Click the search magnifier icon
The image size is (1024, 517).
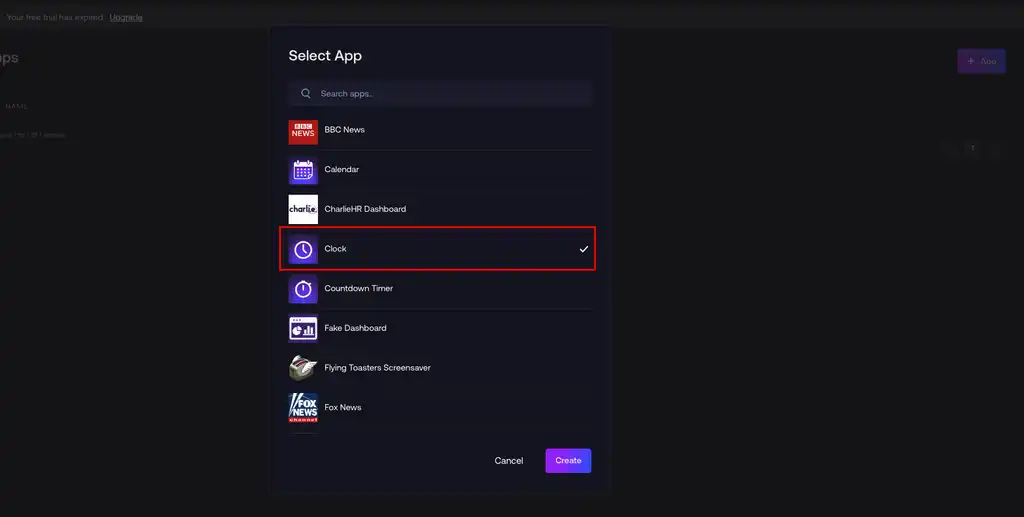pyautogui.click(x=306, y=93)
